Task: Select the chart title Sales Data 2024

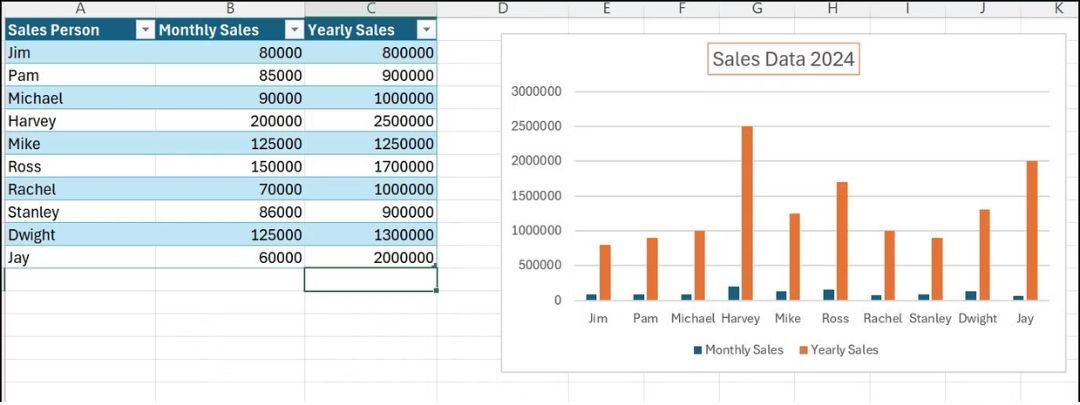Action: pyautogui.click(x=783, y=59)
